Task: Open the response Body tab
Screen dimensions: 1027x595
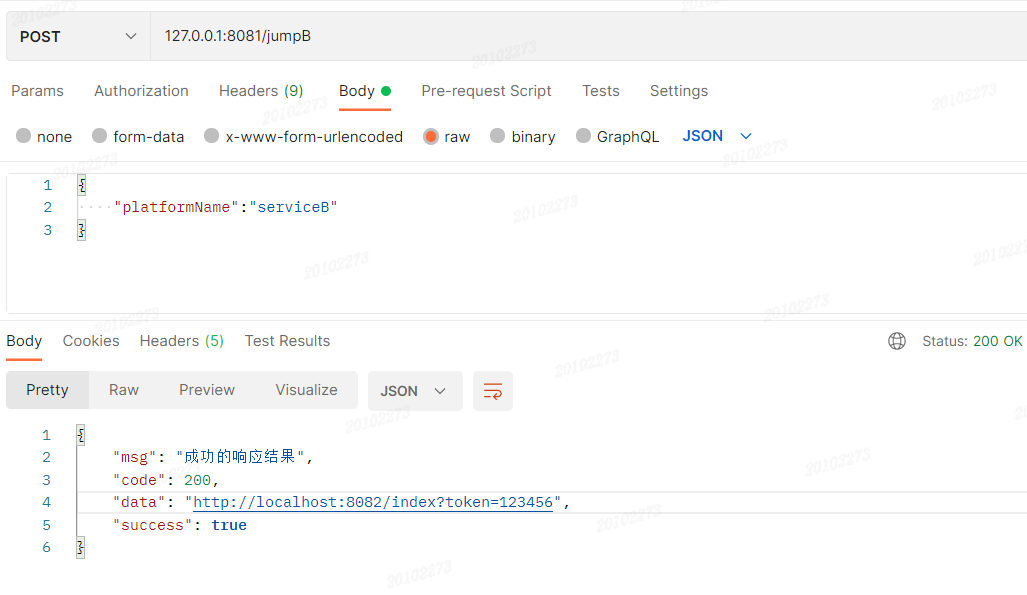Action: [24, 341]
